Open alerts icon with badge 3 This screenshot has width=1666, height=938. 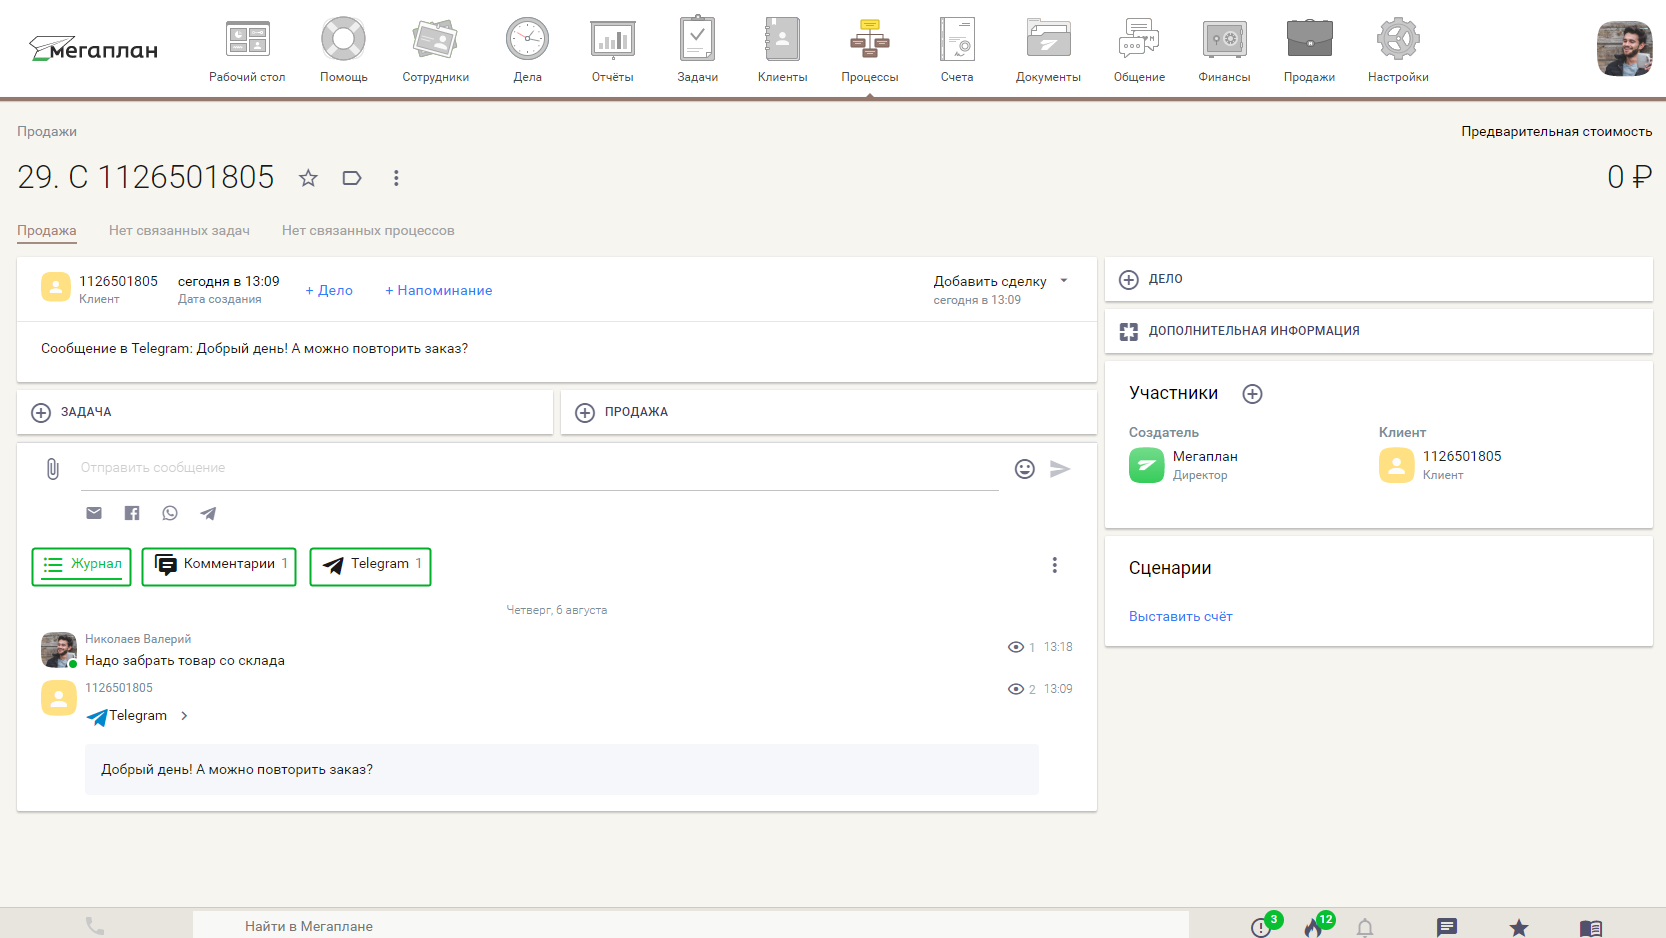click(x=1262, y=926)
